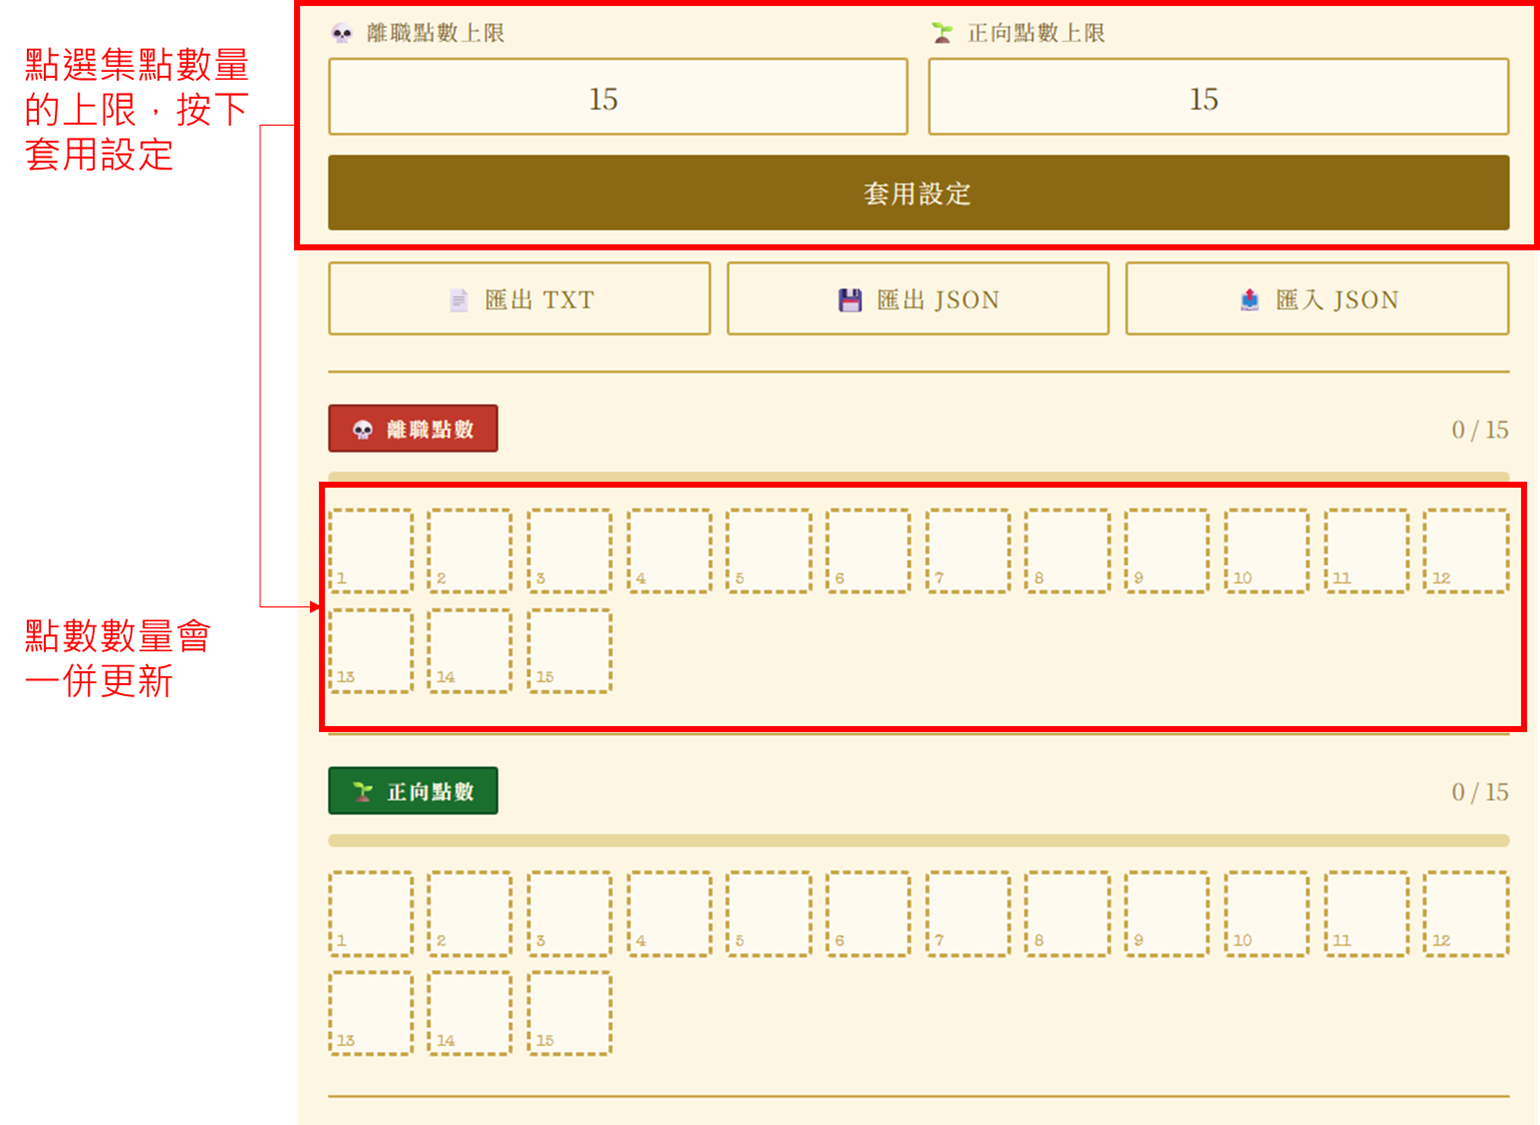The height and width of the screenshot is (1125, 1540).
Task: Select slot 8 in 離職點數 grid
Action: pos(1068,551)
